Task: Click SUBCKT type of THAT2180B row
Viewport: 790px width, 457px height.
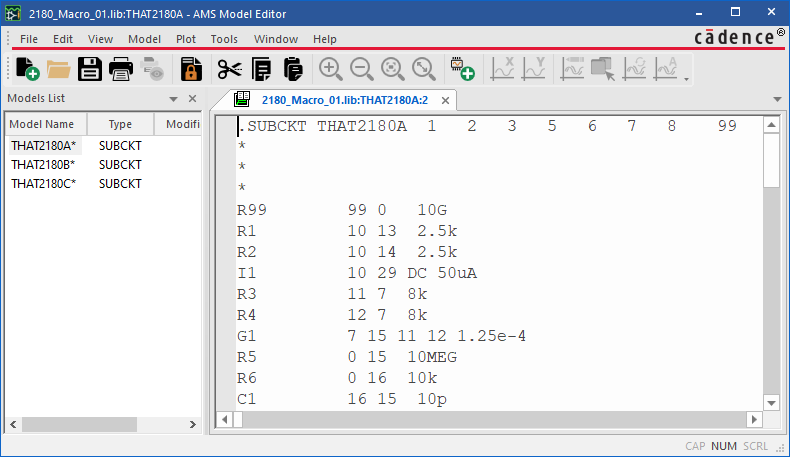Action: pos(120,165)
